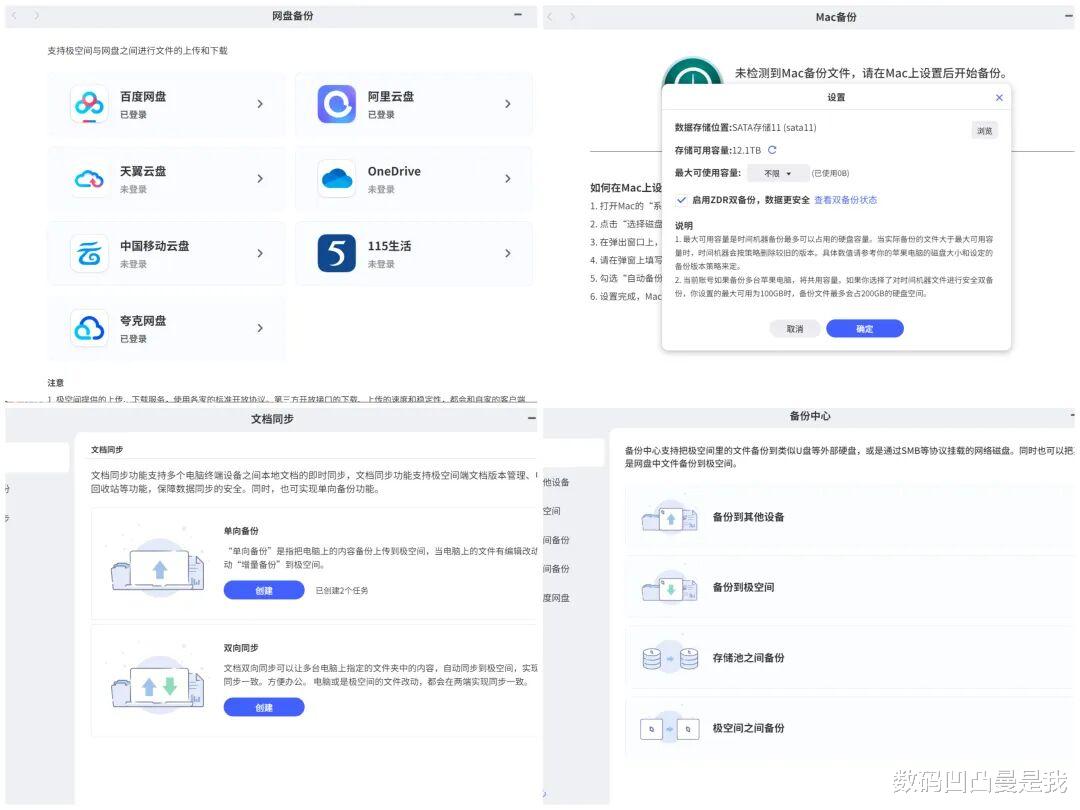The width and height of the screenshot is (1080, 810).
Task: Expand the 百度网盘 row chevron
Action: [x=260, y=104]
